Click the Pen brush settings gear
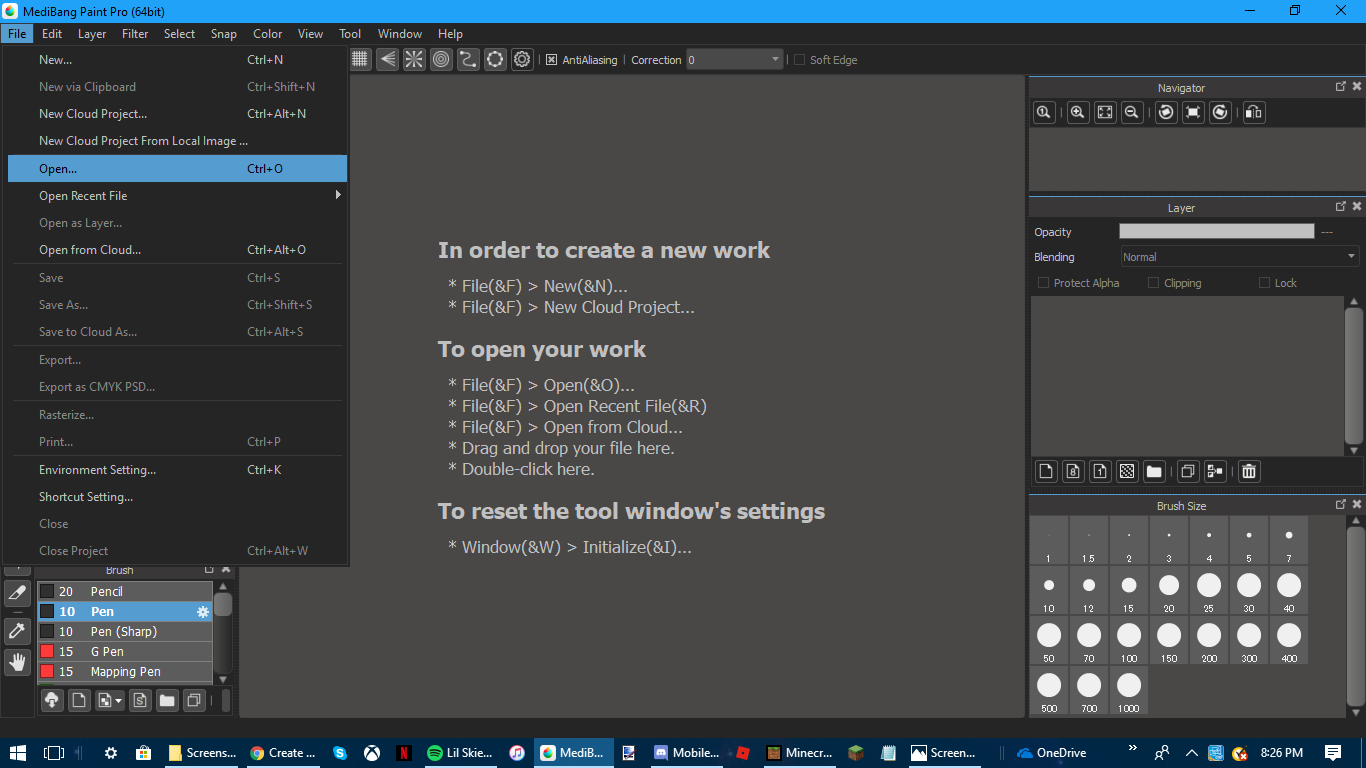 coord(203,612)
